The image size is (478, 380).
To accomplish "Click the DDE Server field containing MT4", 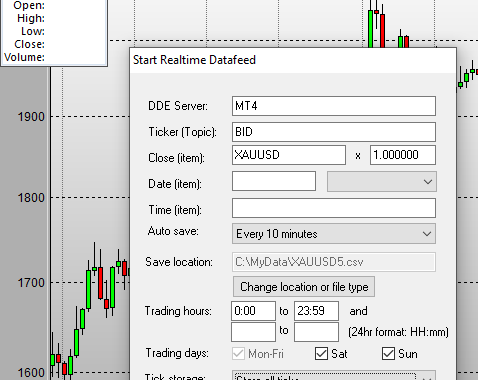I will point(334,106).
